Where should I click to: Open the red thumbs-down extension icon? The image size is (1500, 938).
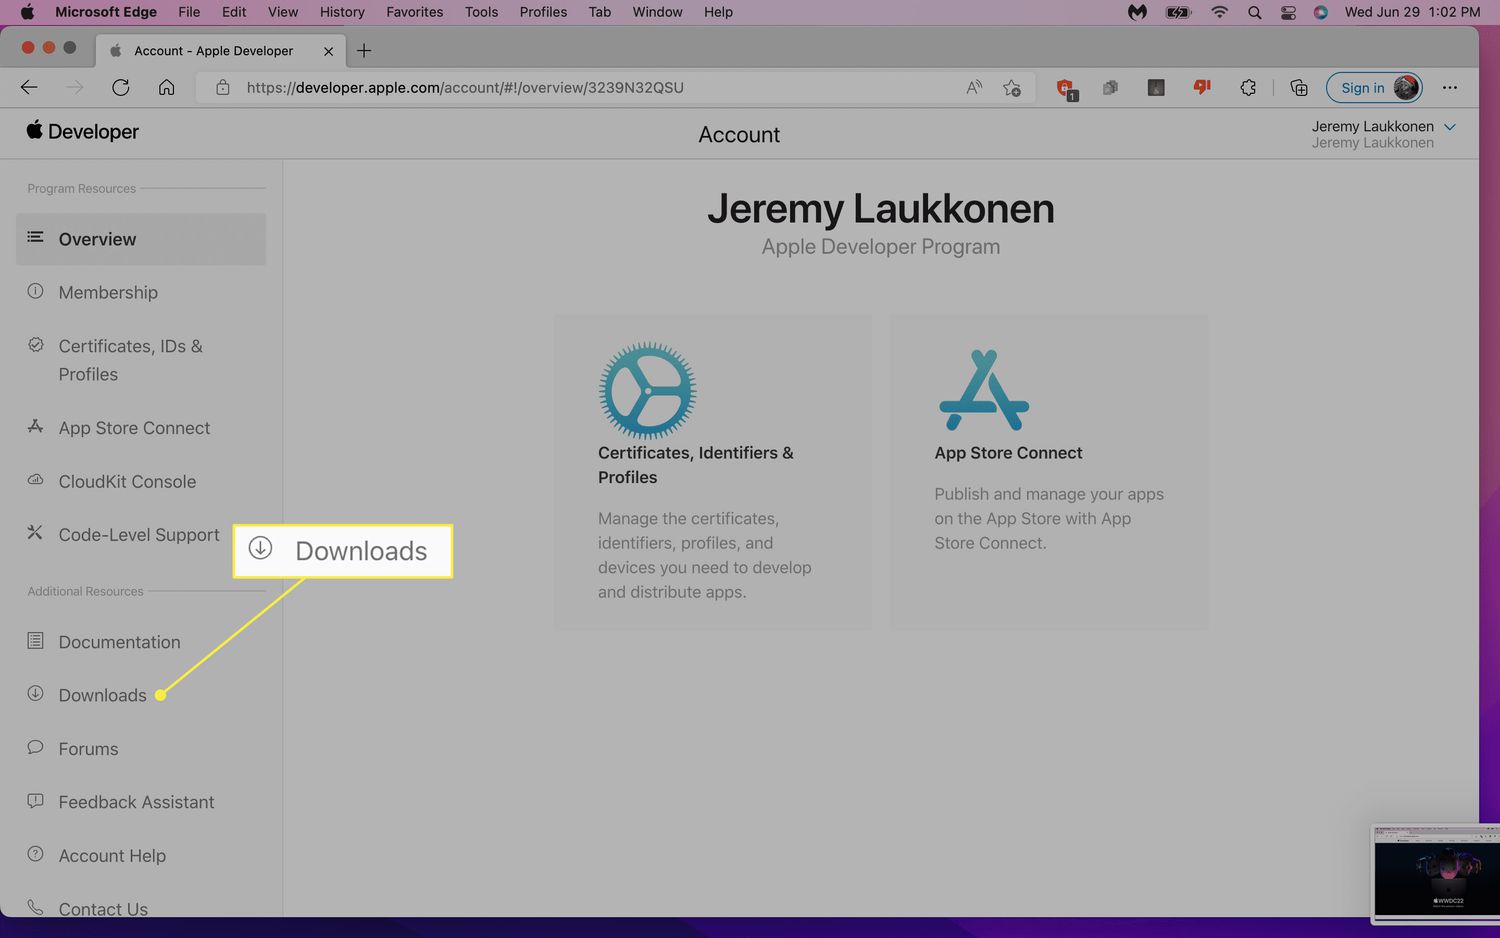pyautogui.click(x=1202, y=88)
